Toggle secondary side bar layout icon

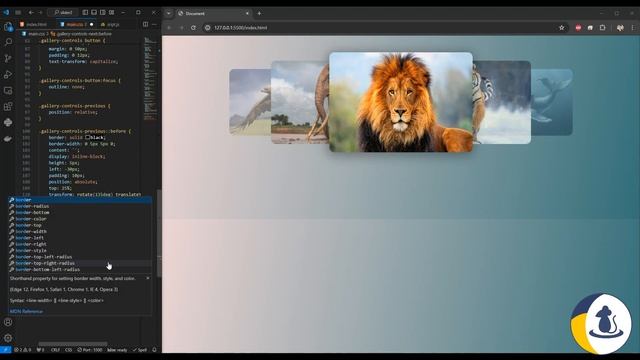[103, 13]
